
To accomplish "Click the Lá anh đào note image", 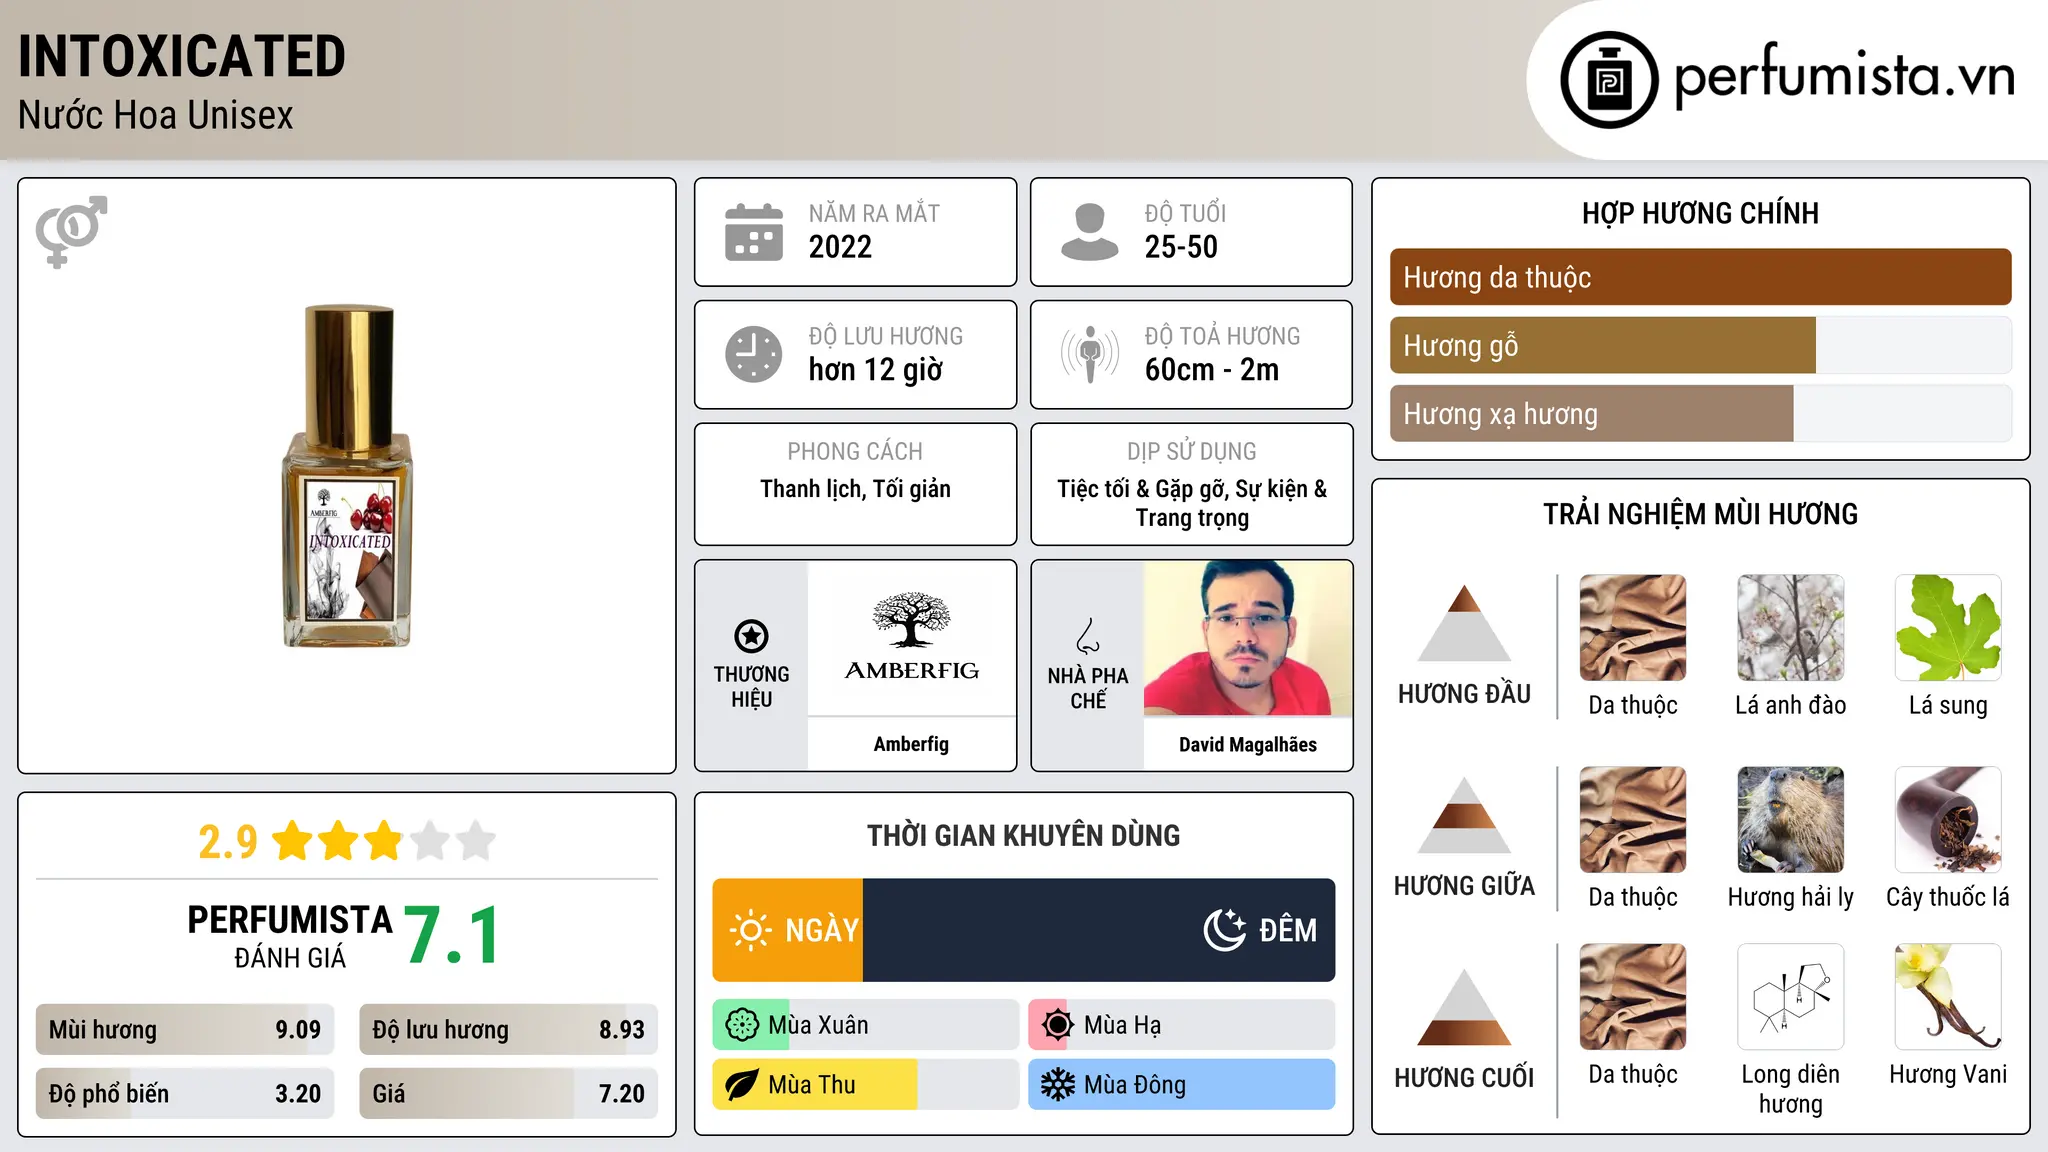I will tap(1791, 628).
